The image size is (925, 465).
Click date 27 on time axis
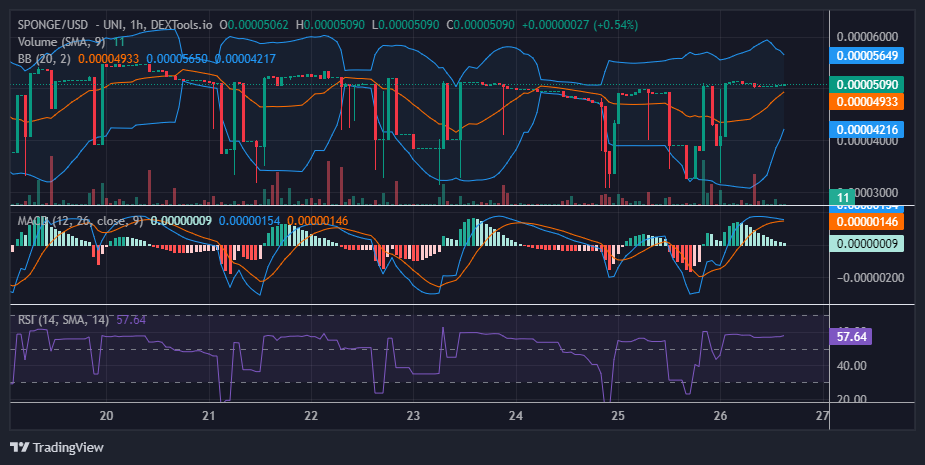click(x=822, y=415)
